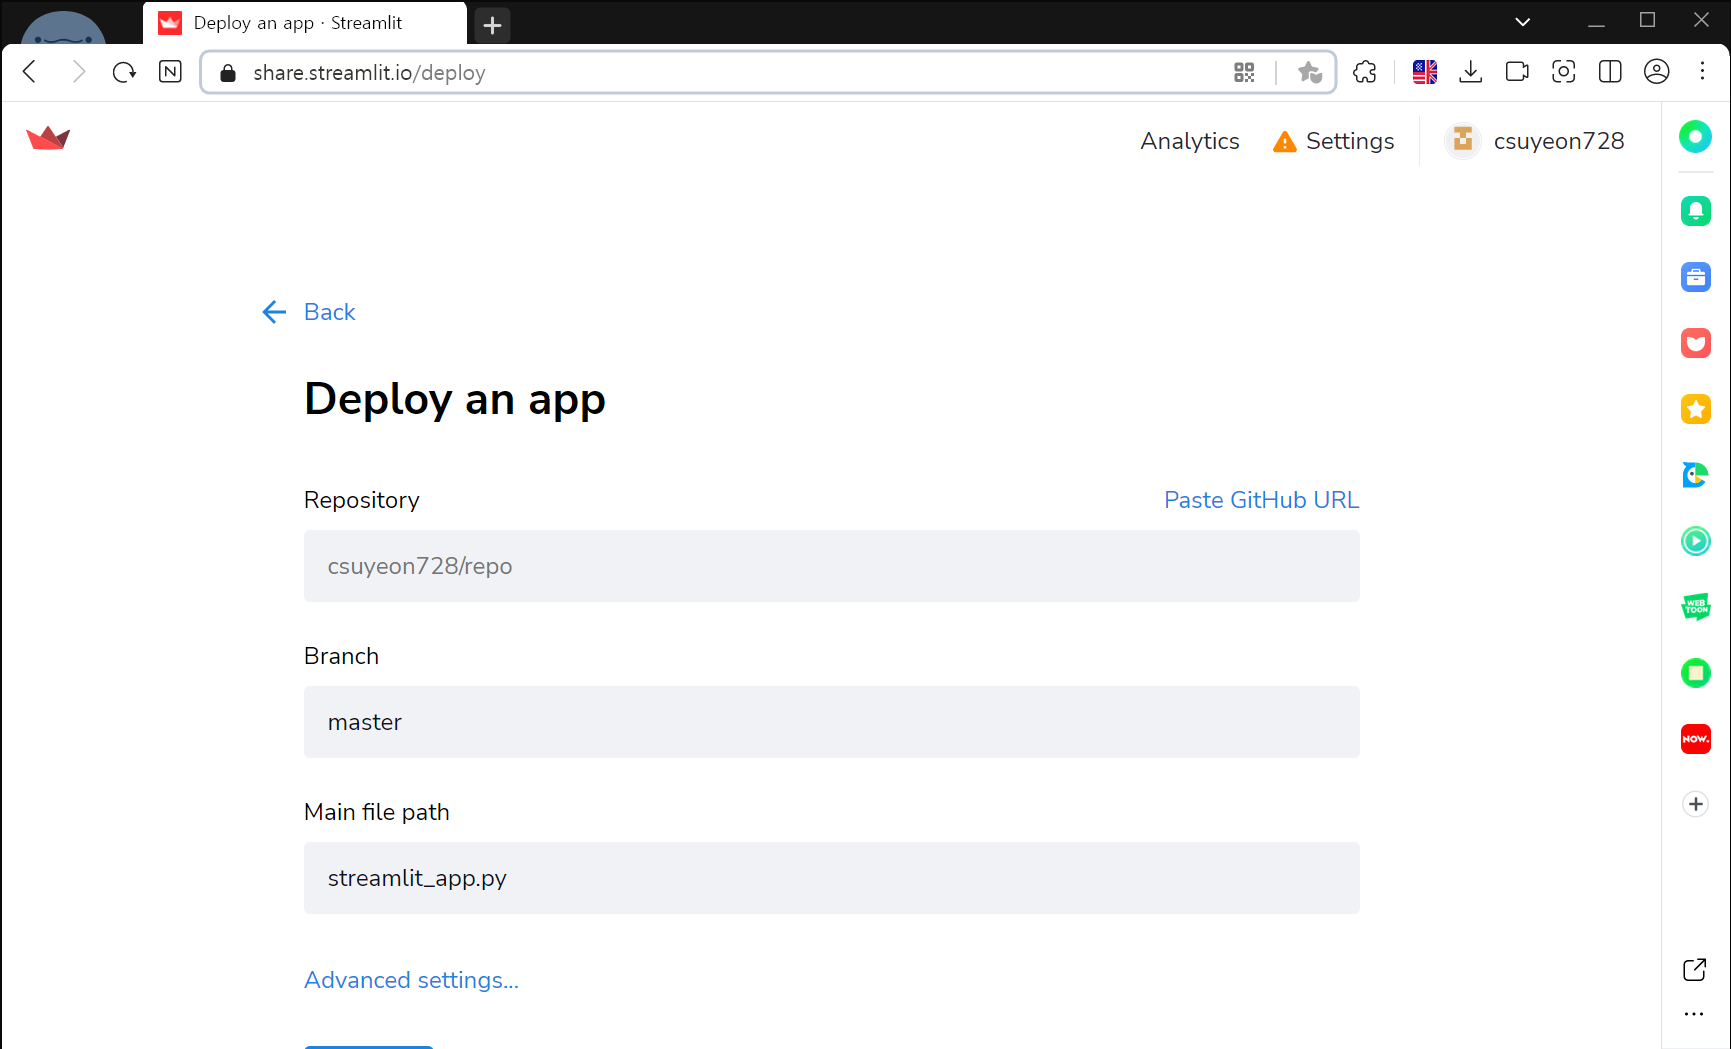Open Analytics page
1731x1049 pixels.
(1190, 141)
